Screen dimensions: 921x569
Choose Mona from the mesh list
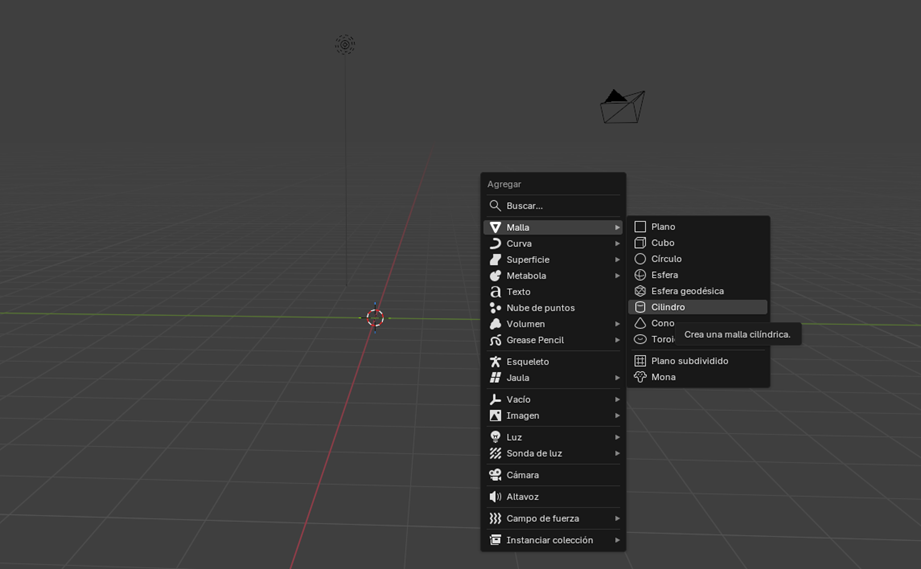click(698, 377)
